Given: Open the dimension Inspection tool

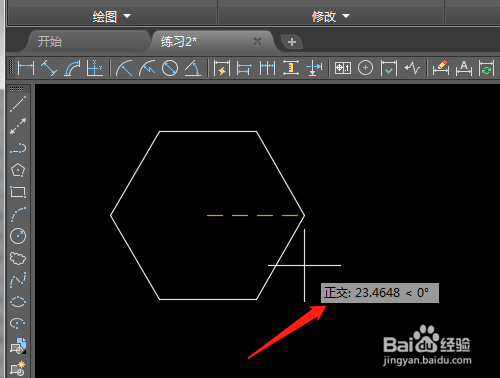Looking at the screenshot, I should [389, 68].
